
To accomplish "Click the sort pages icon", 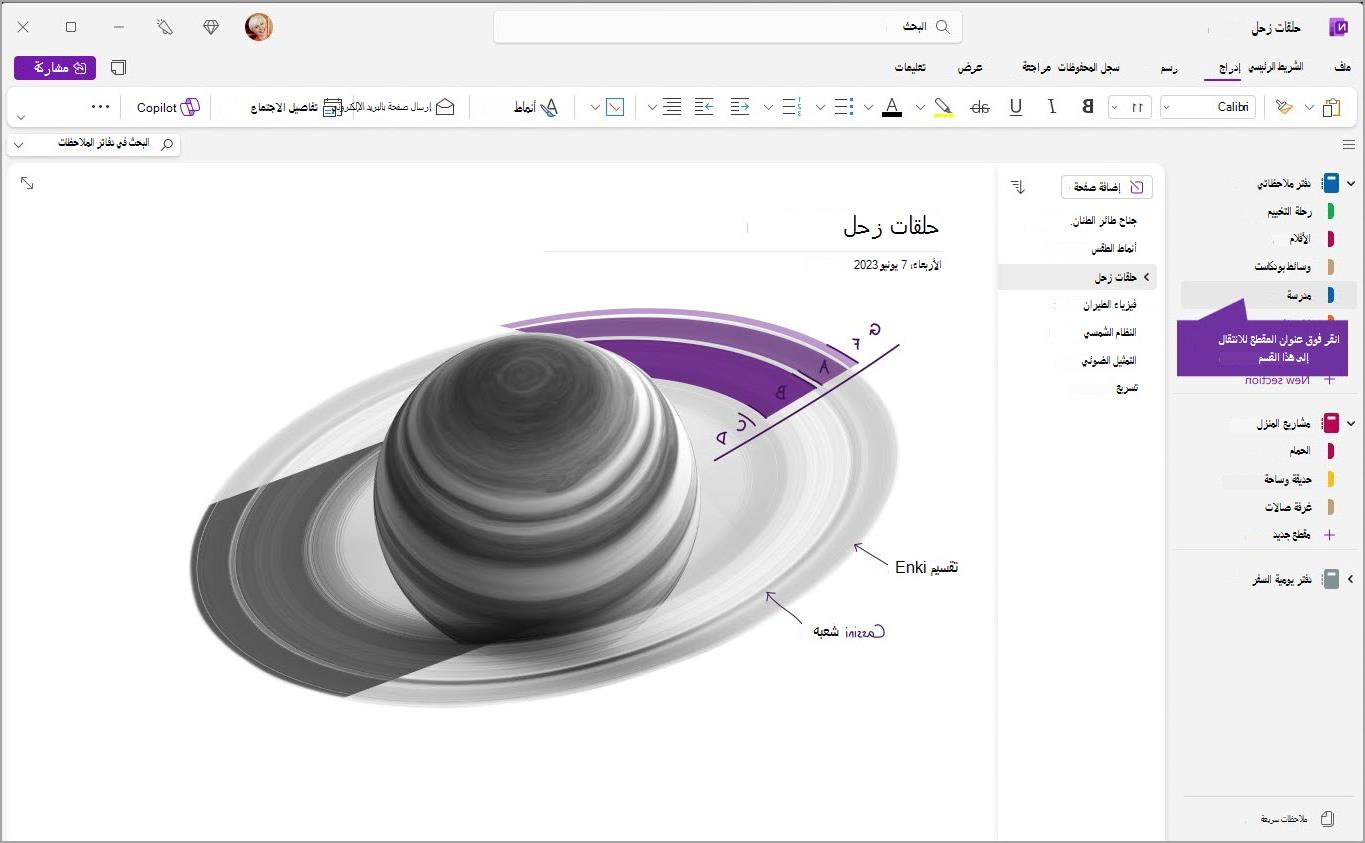I will click(x=1018, y=186).
